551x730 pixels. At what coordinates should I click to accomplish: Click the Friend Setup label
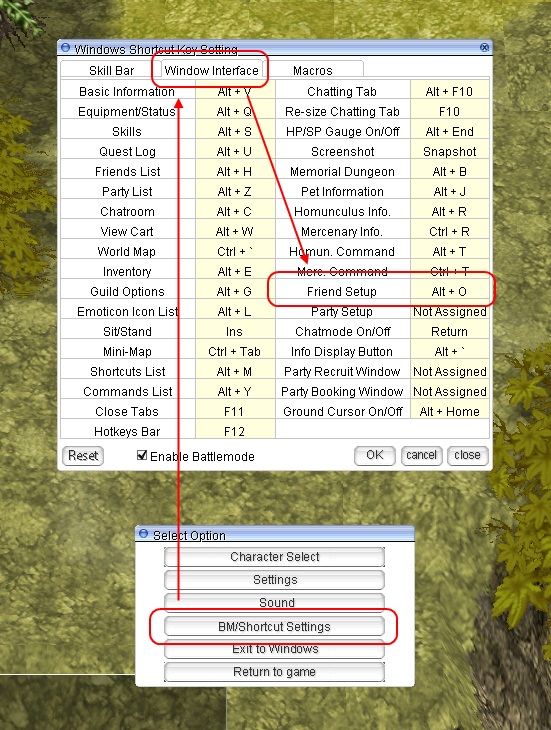pos(342,291)
